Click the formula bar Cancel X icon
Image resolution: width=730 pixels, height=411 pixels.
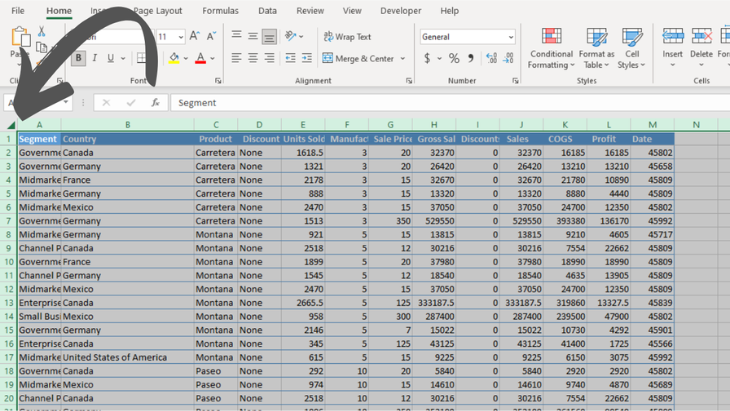(x=106, y=102)
